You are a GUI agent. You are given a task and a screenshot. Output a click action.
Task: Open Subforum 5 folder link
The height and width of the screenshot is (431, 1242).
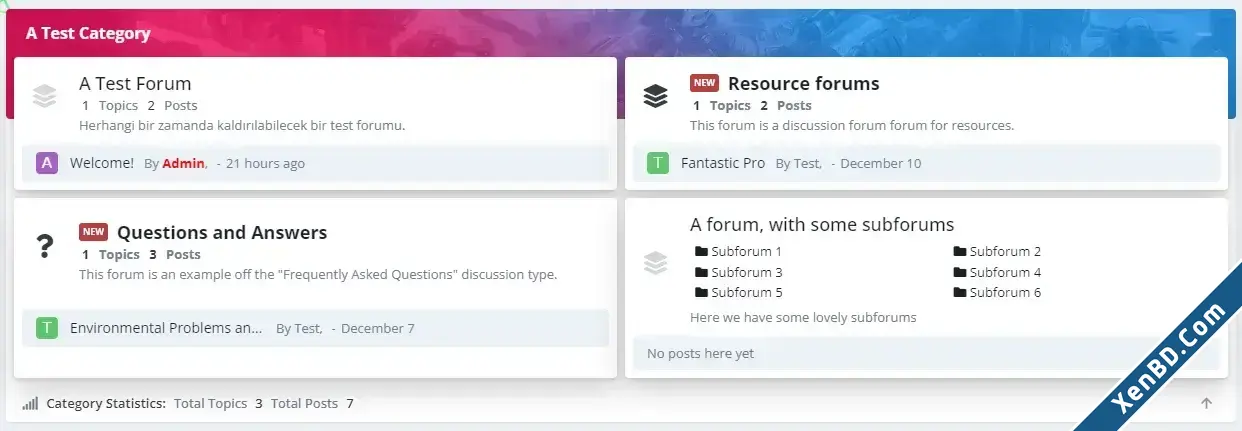(x=739, y=292)
